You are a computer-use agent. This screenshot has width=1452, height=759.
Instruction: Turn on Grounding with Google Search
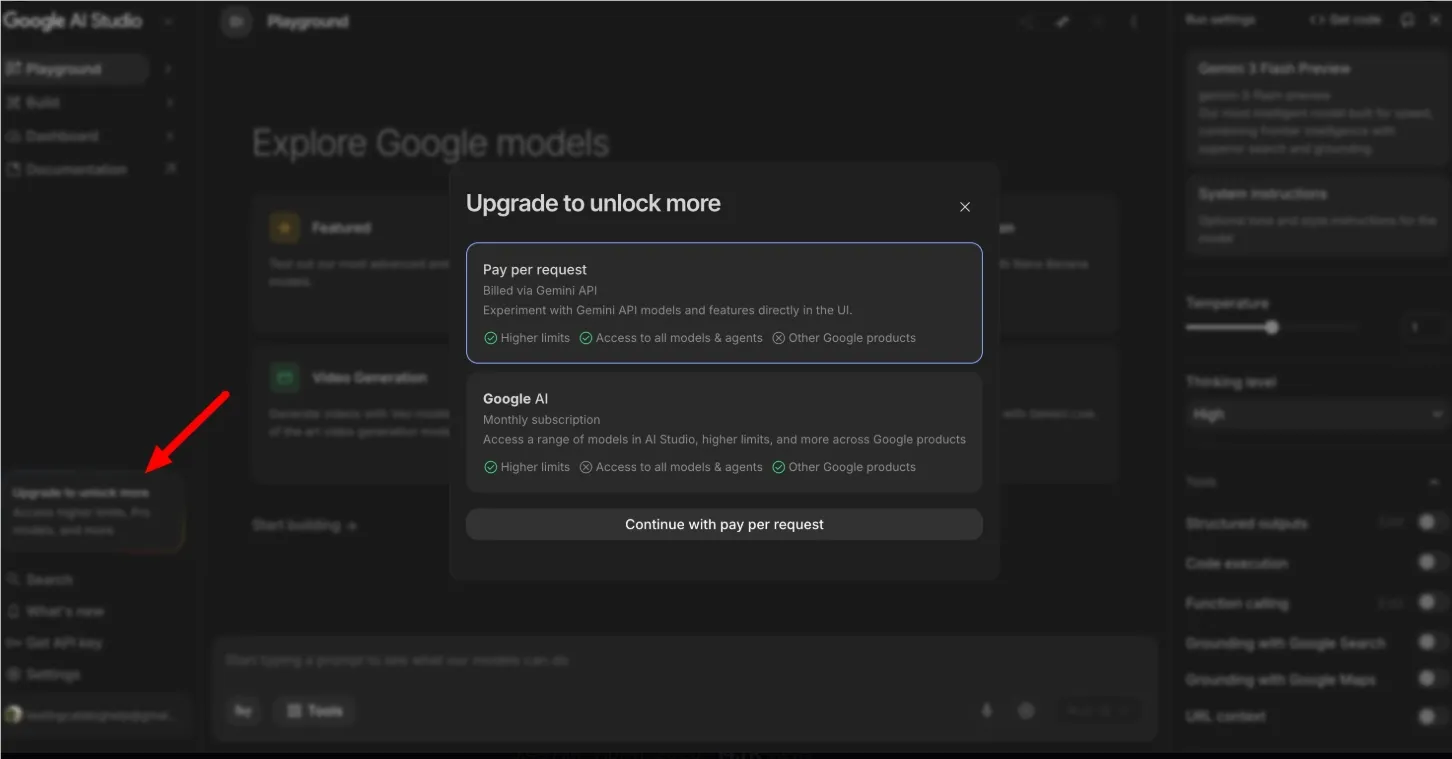tap(1426, 643)
